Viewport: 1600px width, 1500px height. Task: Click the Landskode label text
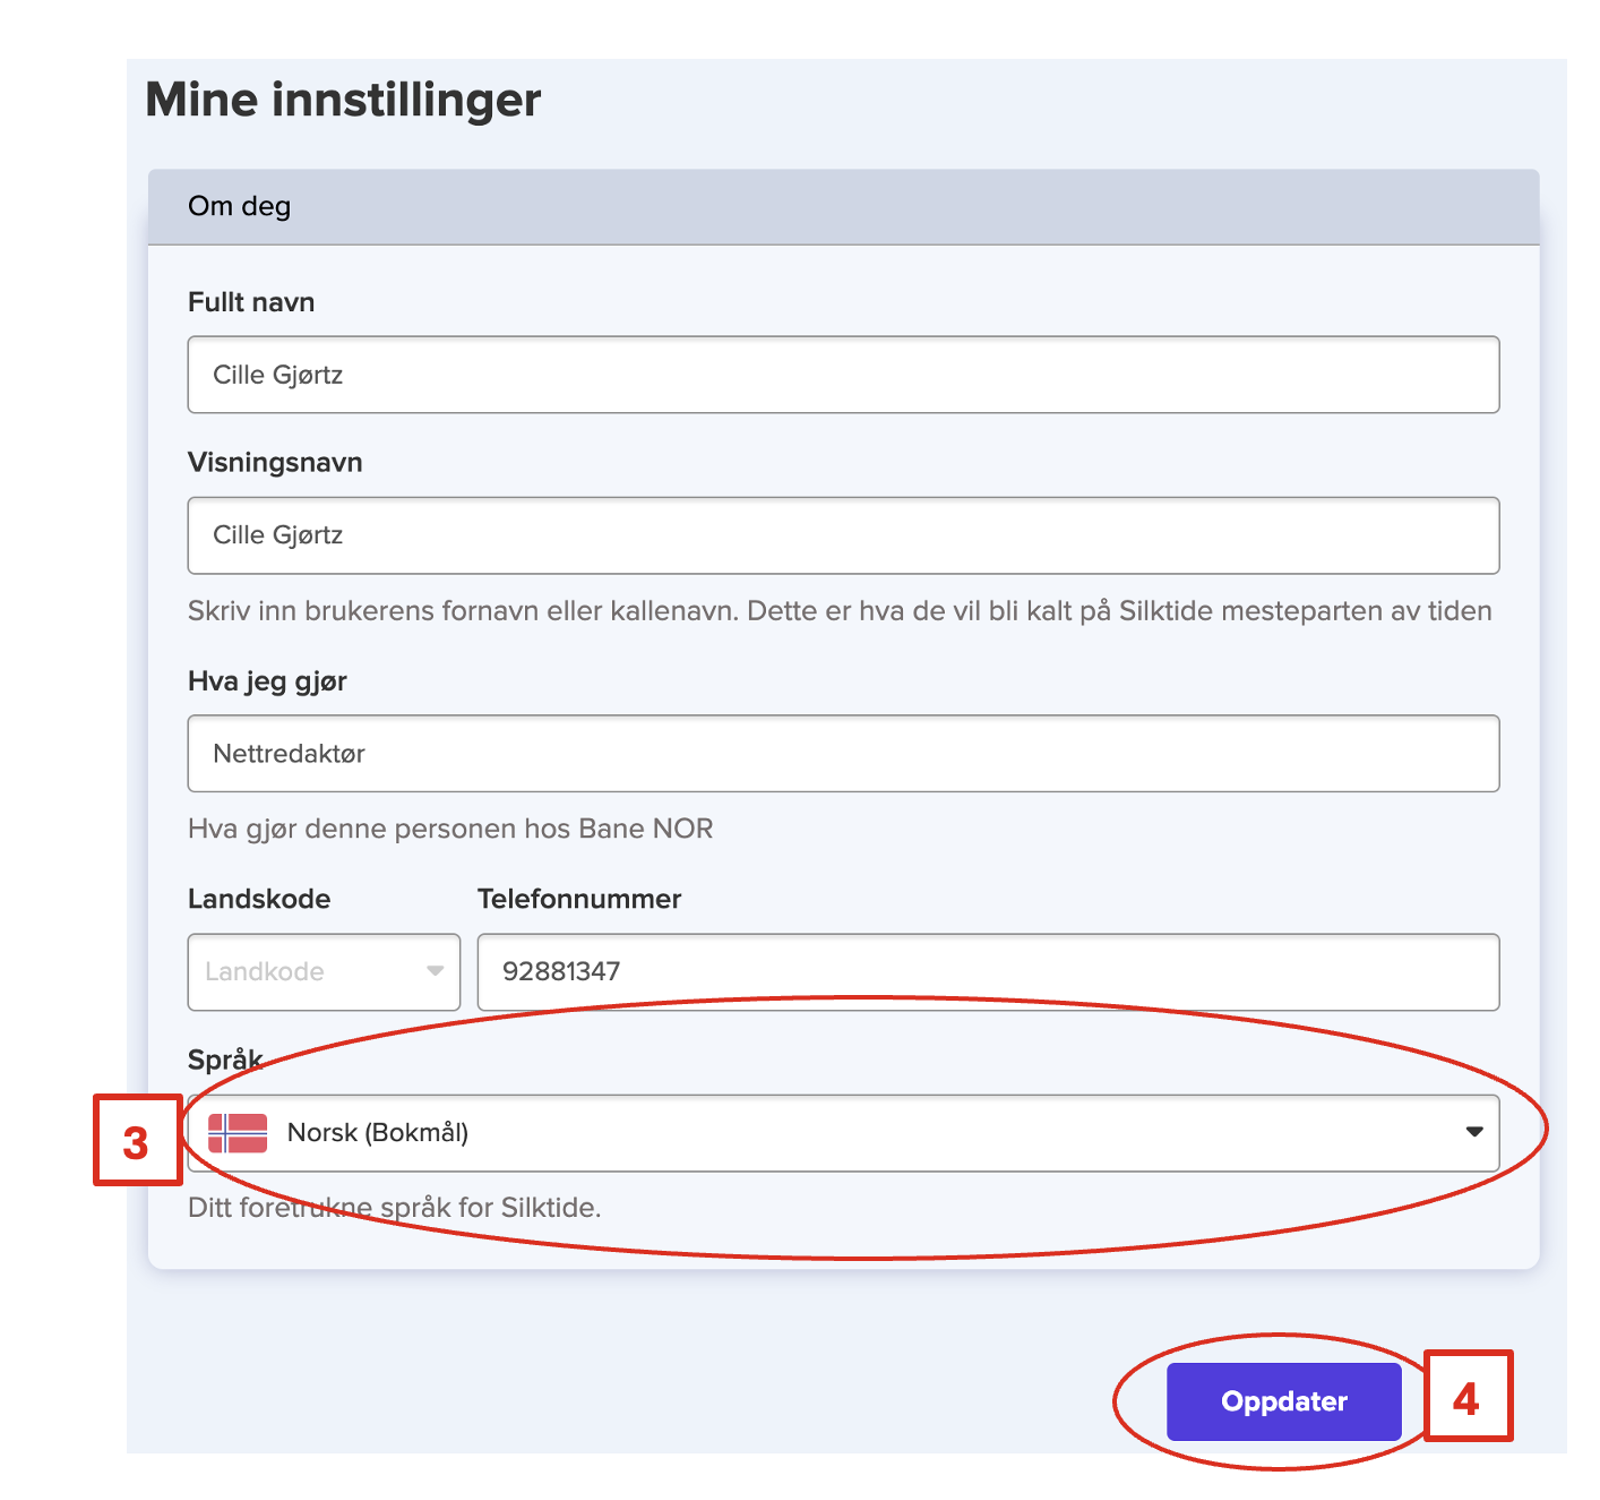pos(259,899)
